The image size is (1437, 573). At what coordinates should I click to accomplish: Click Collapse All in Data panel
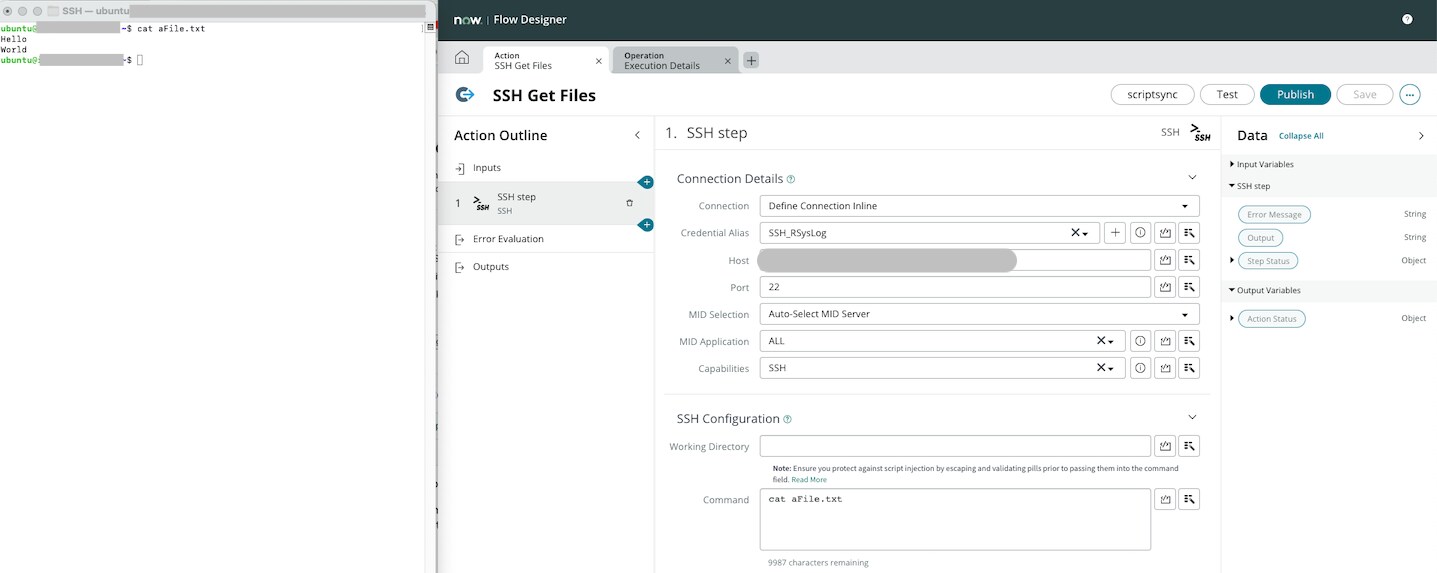coord(1301,136)
